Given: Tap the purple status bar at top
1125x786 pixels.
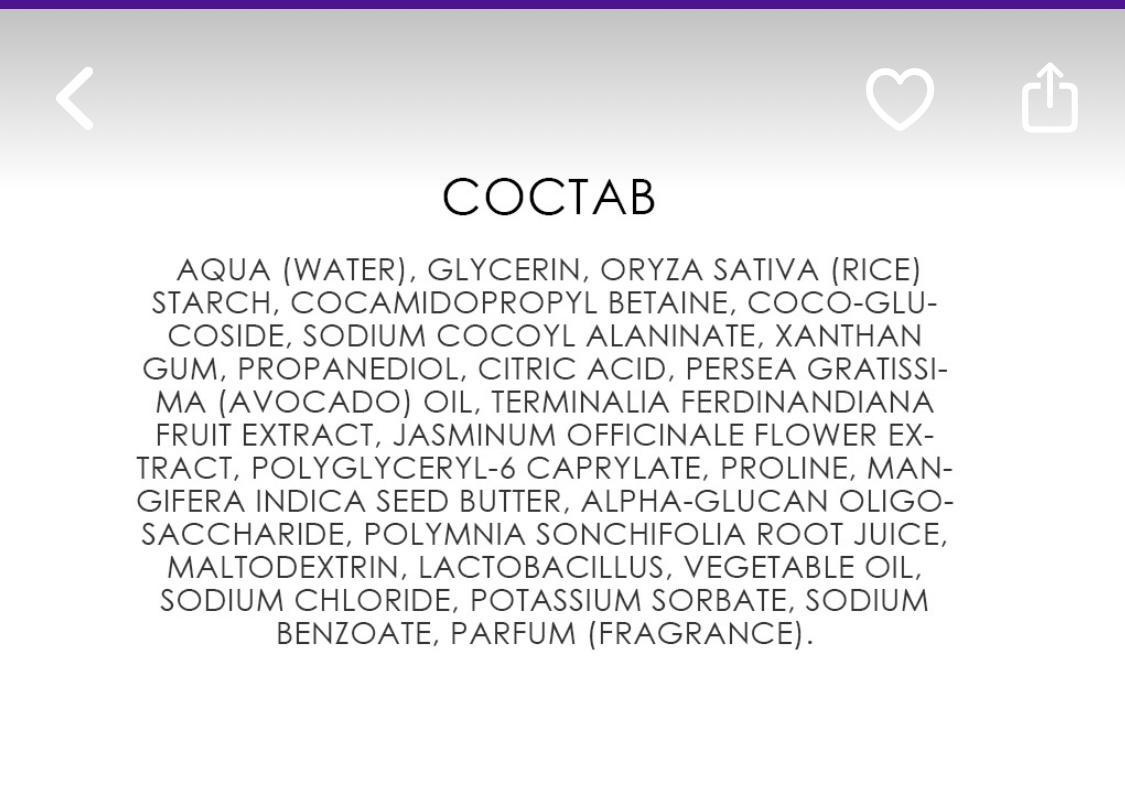Looking at the screenshot, I should pyautogui.click(x=562, y=4).
